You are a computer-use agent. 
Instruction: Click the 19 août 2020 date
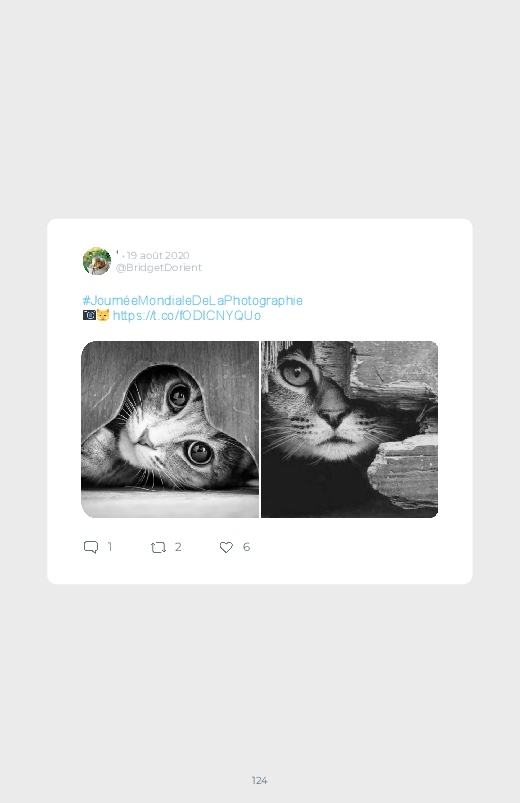[158, 255]
